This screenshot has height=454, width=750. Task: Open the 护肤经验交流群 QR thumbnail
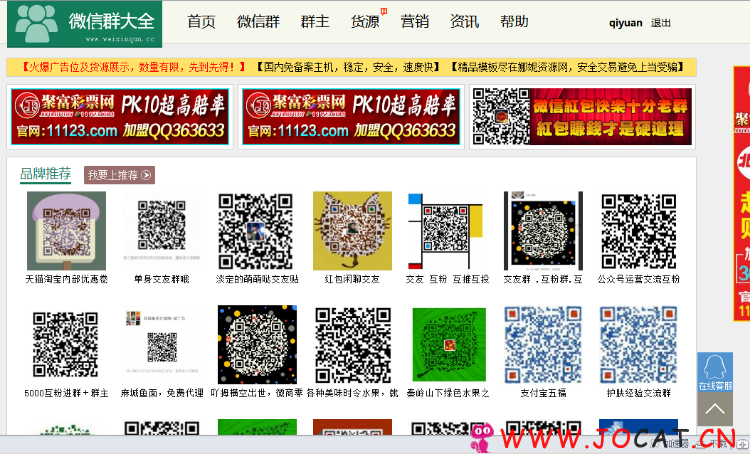click(639, 345)
